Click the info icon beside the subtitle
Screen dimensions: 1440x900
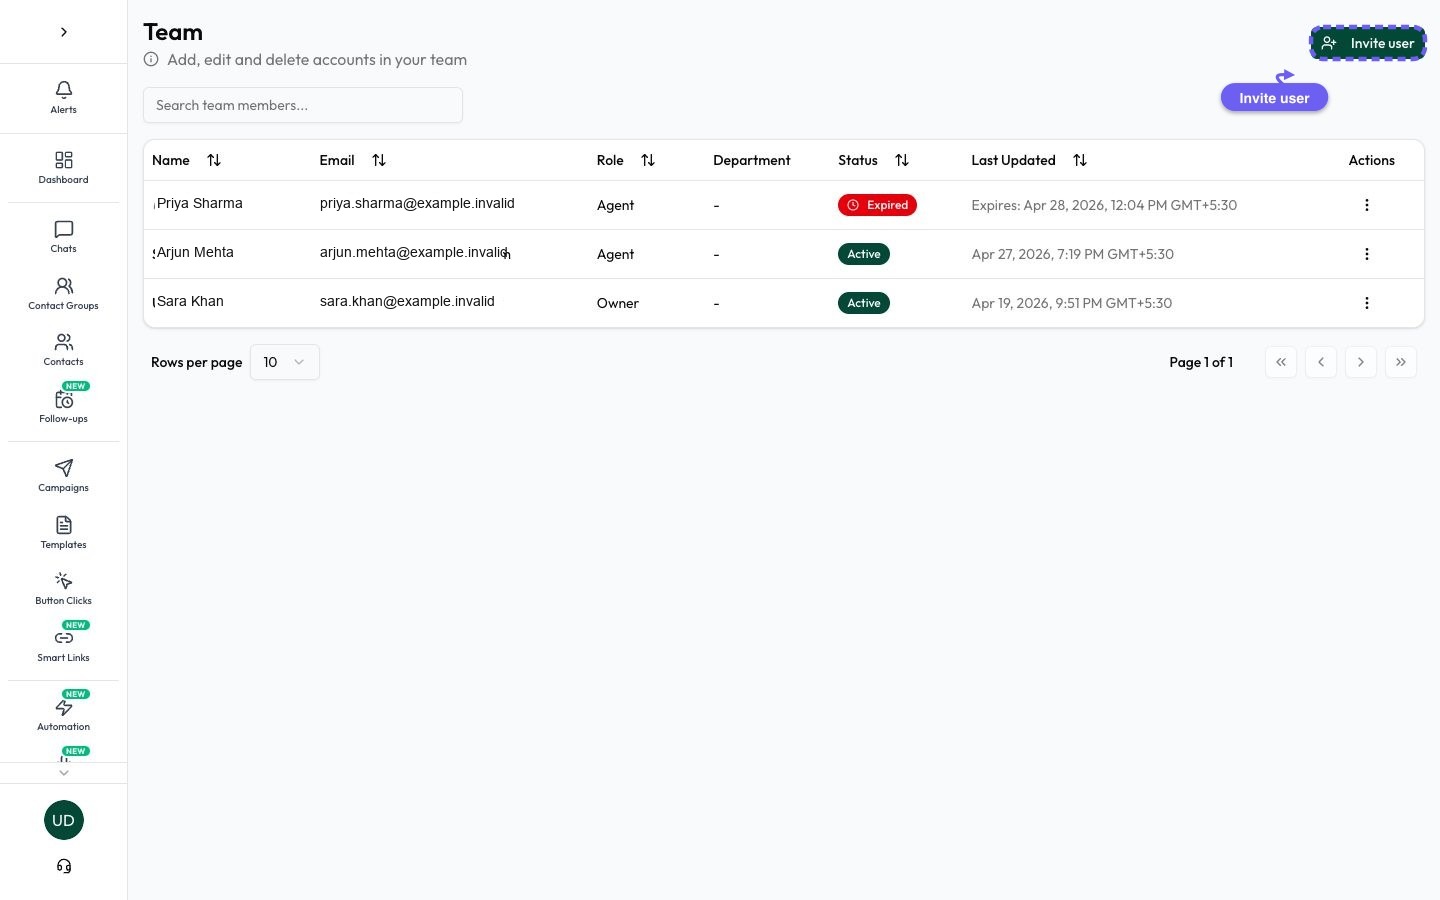pos(151,59)
